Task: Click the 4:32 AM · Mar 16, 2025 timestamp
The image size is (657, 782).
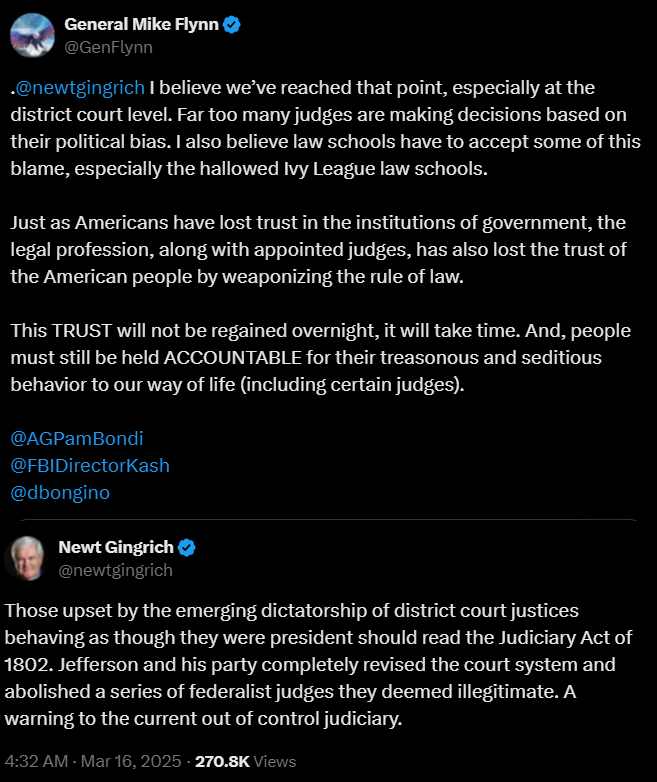Action: pos(93,762)
